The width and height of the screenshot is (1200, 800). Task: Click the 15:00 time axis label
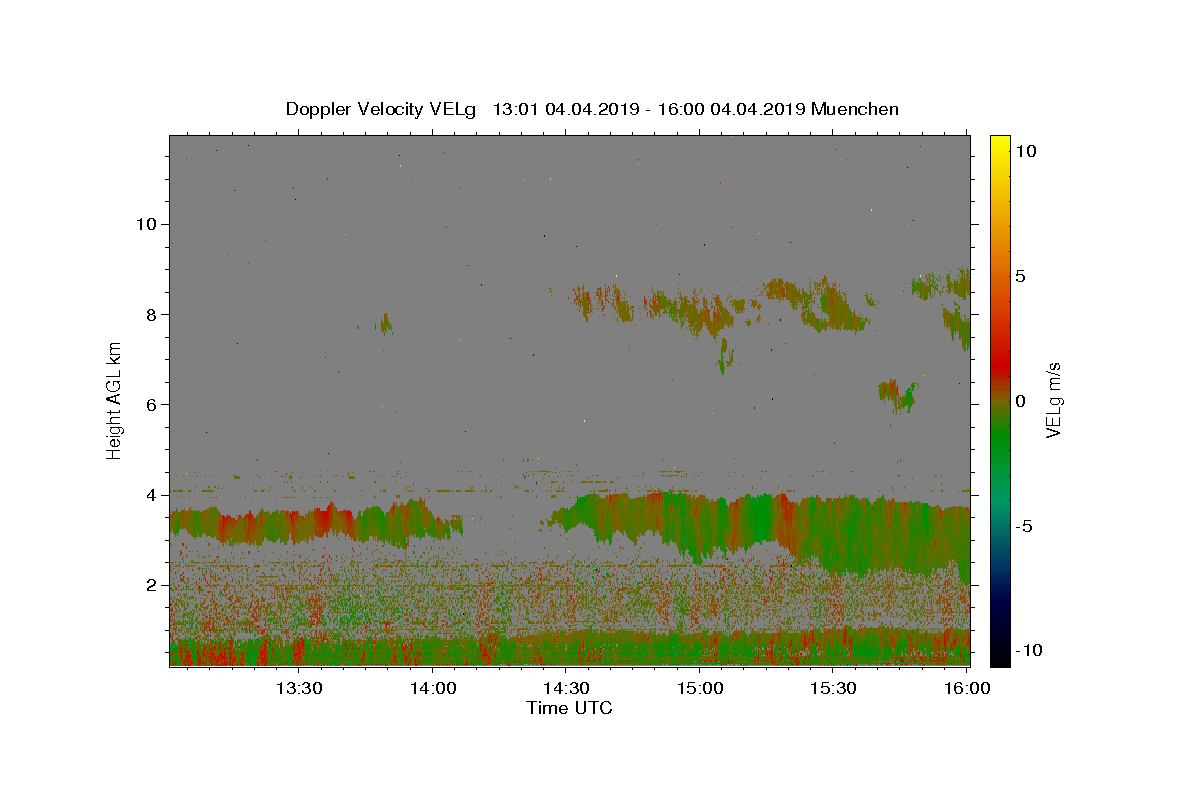click(x=700, y=688)
